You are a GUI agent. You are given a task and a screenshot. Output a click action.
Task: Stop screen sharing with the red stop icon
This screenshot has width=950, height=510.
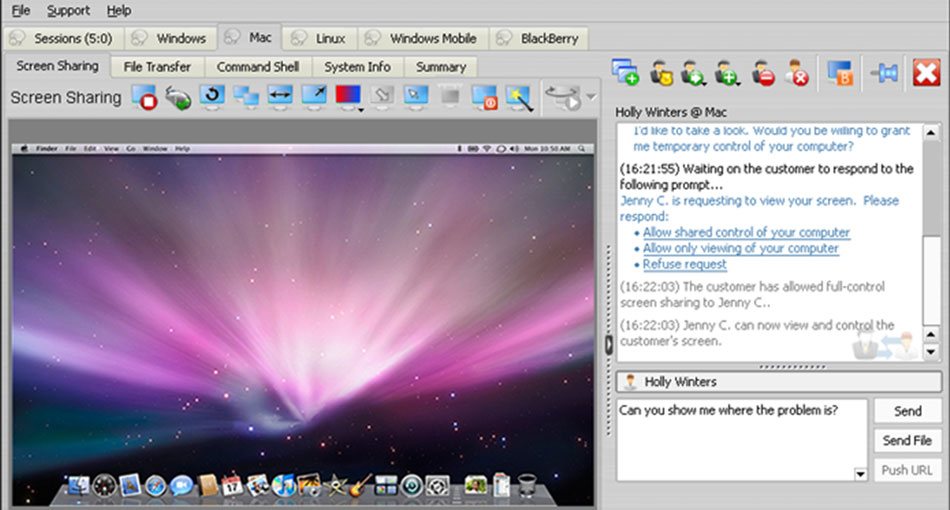144,97
